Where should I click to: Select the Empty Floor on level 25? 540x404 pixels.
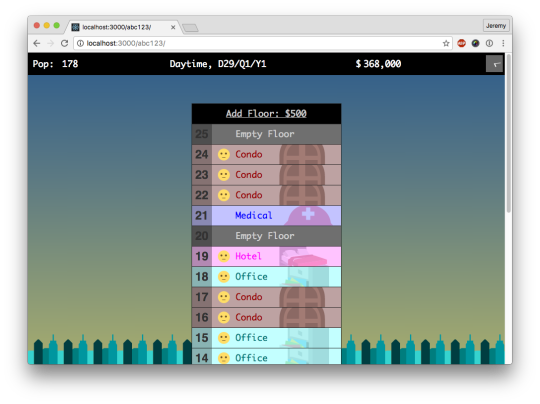coord(267,134)
